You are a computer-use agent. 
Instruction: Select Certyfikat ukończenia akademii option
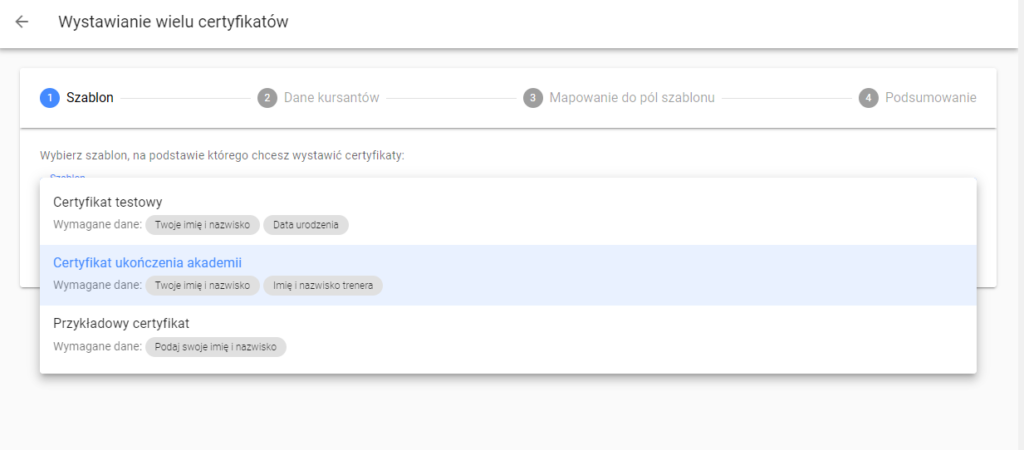click(x=508, y=275)
